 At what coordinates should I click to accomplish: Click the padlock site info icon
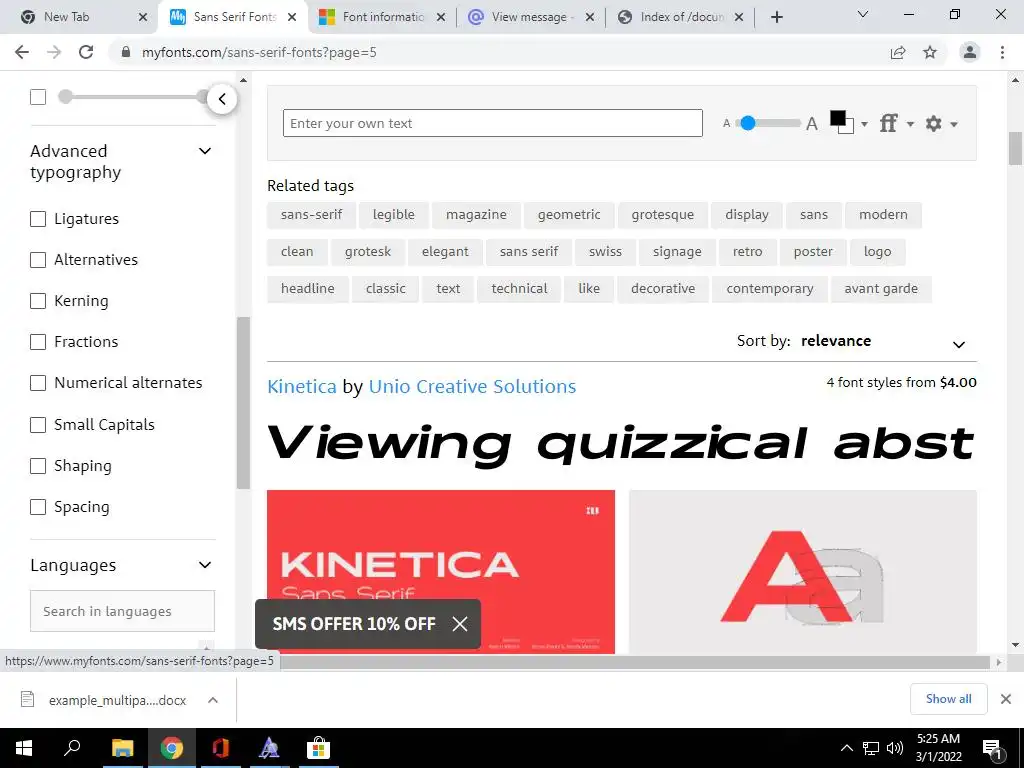[x=126, y=52]
